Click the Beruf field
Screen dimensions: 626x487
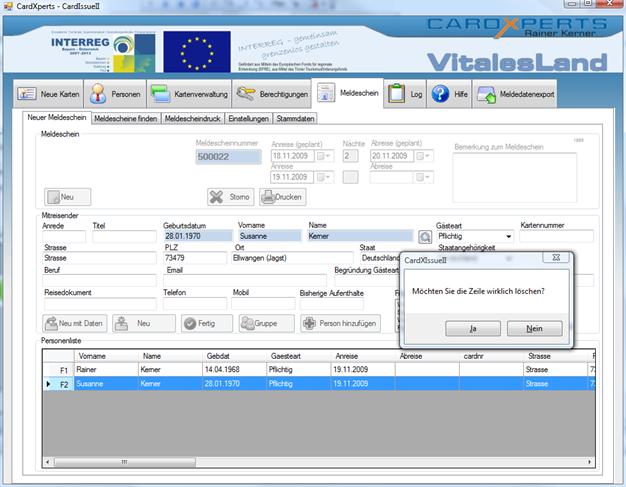point(99,280)
